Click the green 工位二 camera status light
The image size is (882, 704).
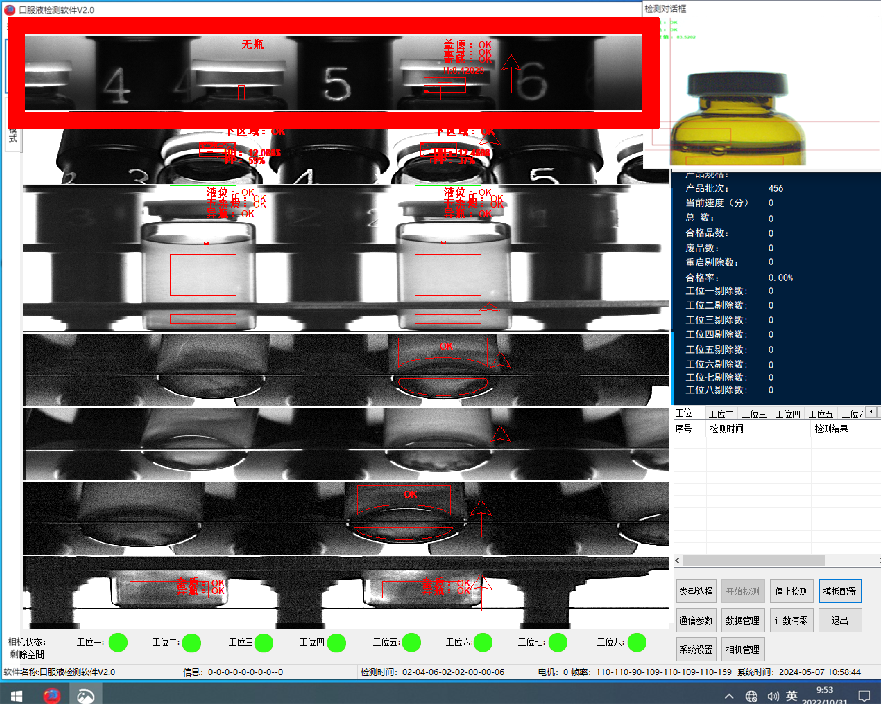(x=191, y=641)
